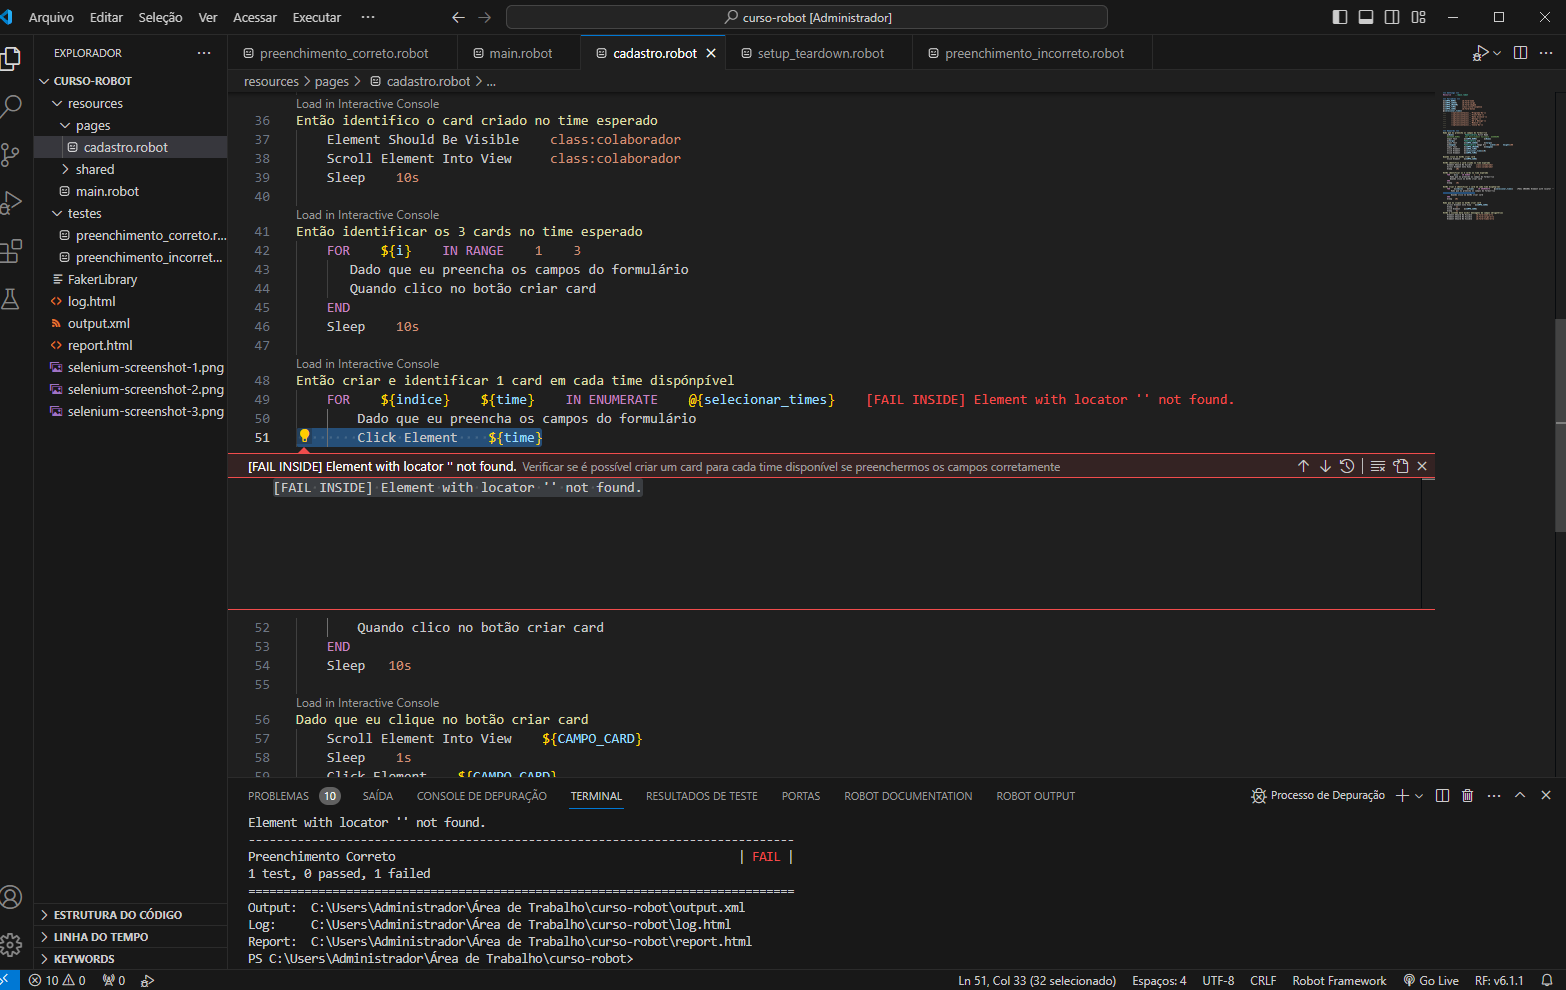The height and width of the screenshot is (990, 1566).
Task: Open the errors and warnings status indicator
Action: [57, 980]
